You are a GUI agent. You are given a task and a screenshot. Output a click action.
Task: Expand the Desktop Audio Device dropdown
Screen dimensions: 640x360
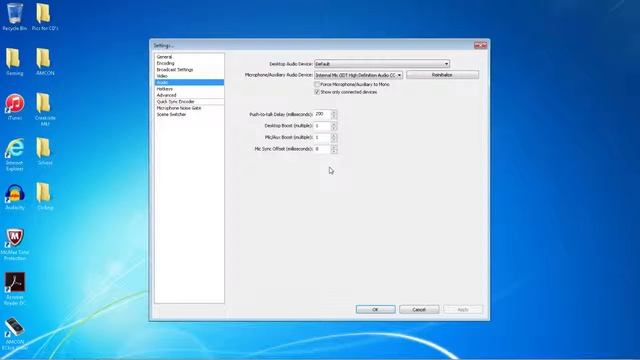click(382, 64)
